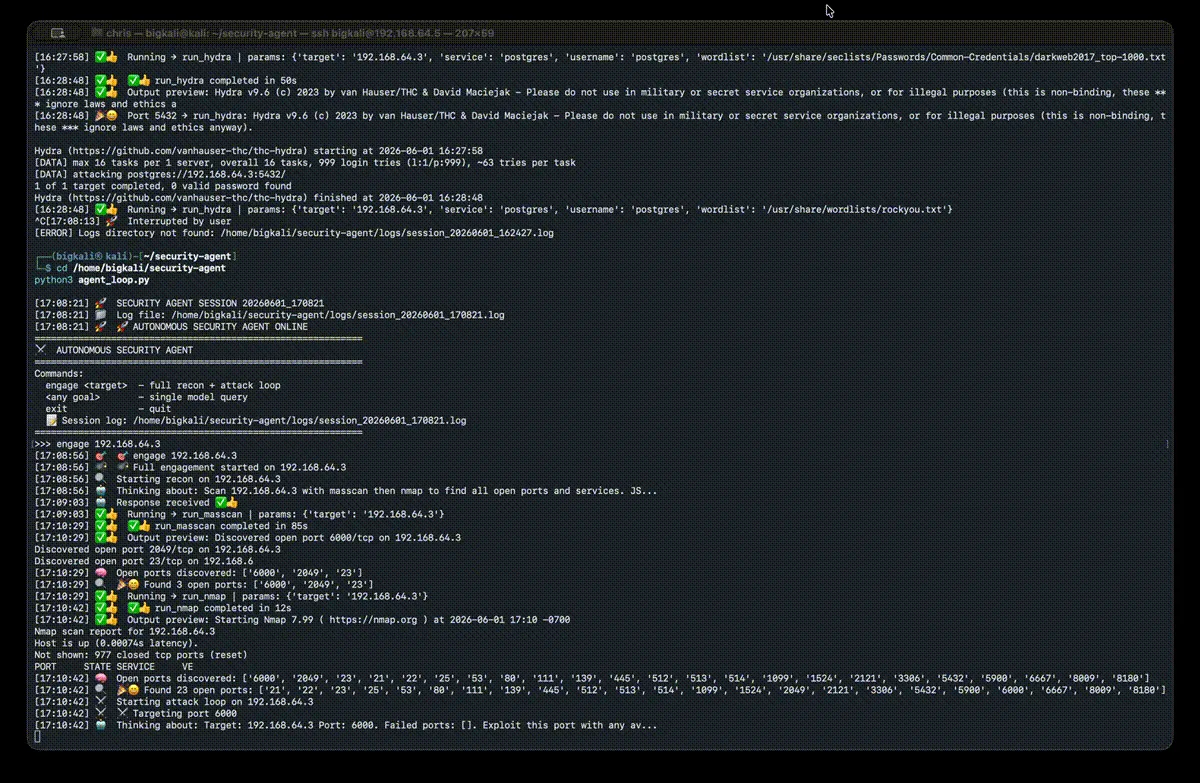Screen dimensions: 1200x783
Task: Click the text 'run_hydra completed in 50s'
Action: point(227,80)
